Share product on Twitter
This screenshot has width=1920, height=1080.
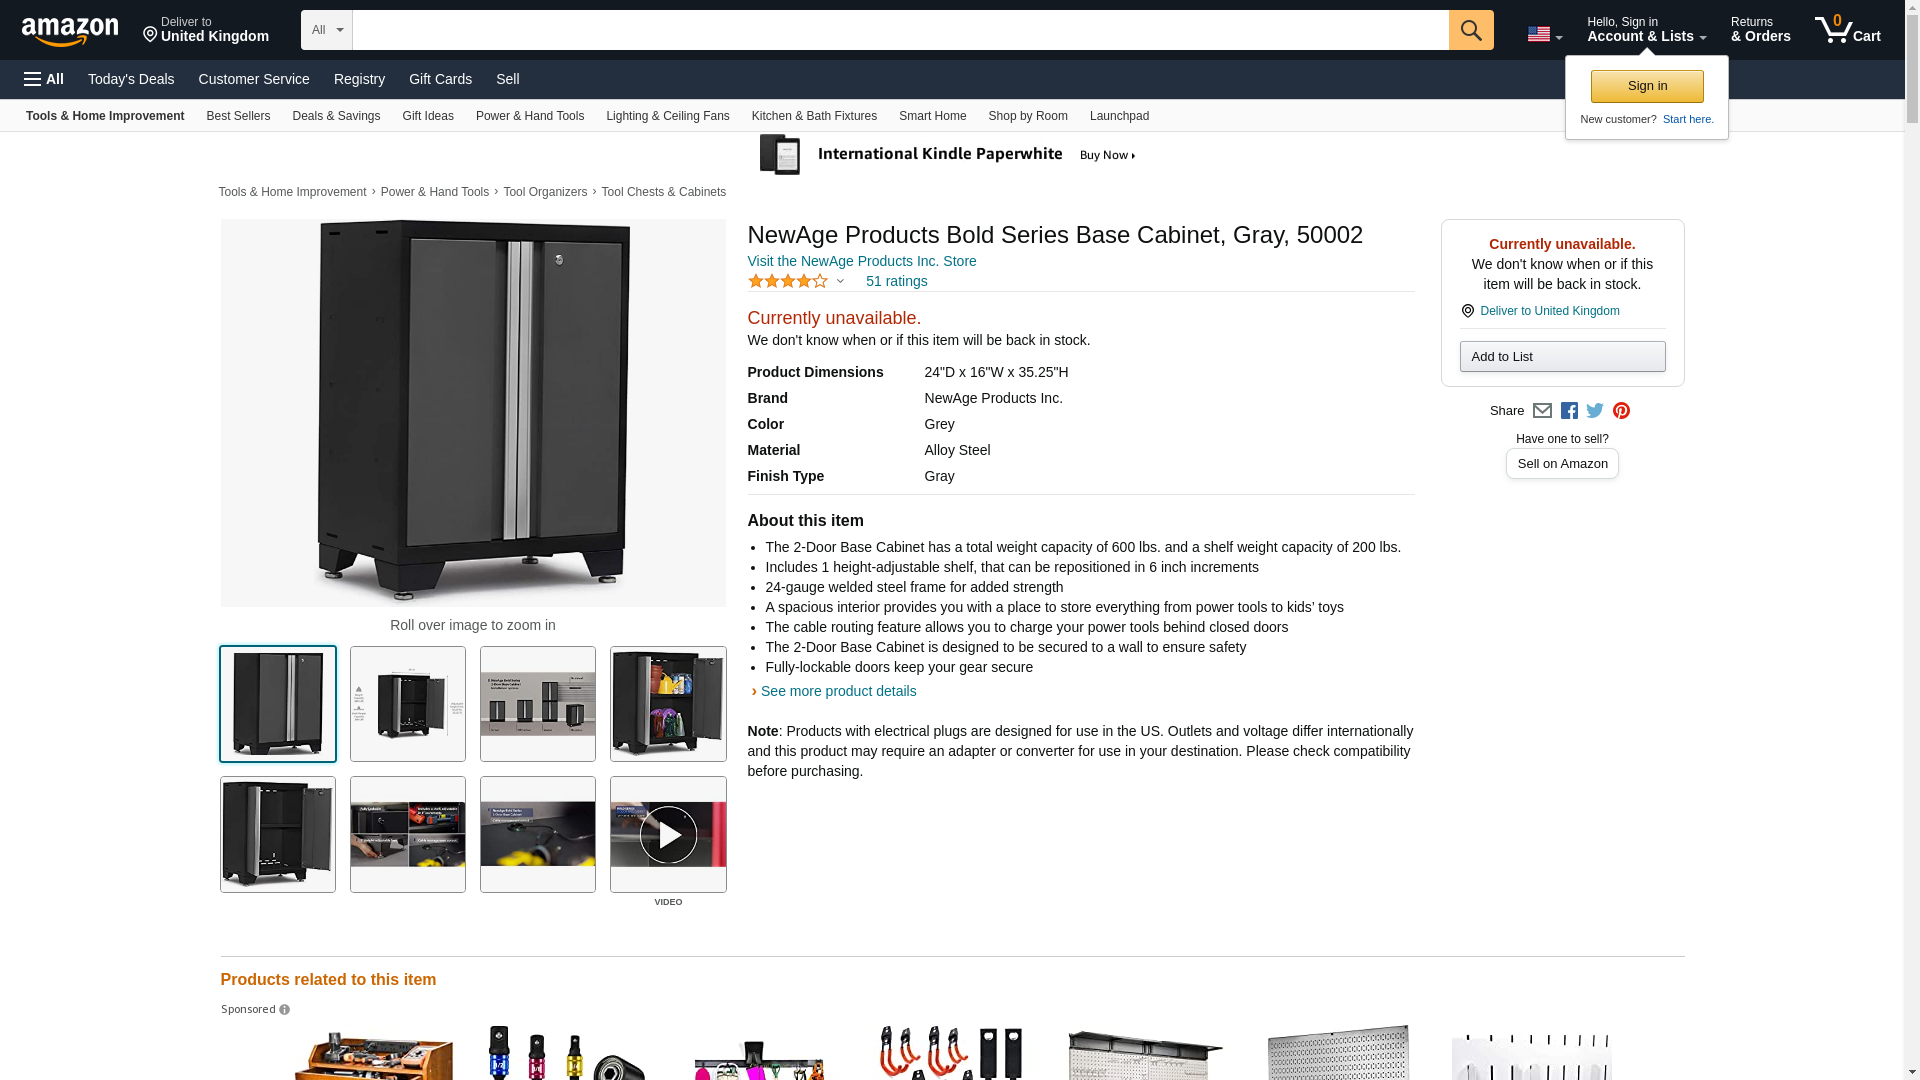point(1595,411)
